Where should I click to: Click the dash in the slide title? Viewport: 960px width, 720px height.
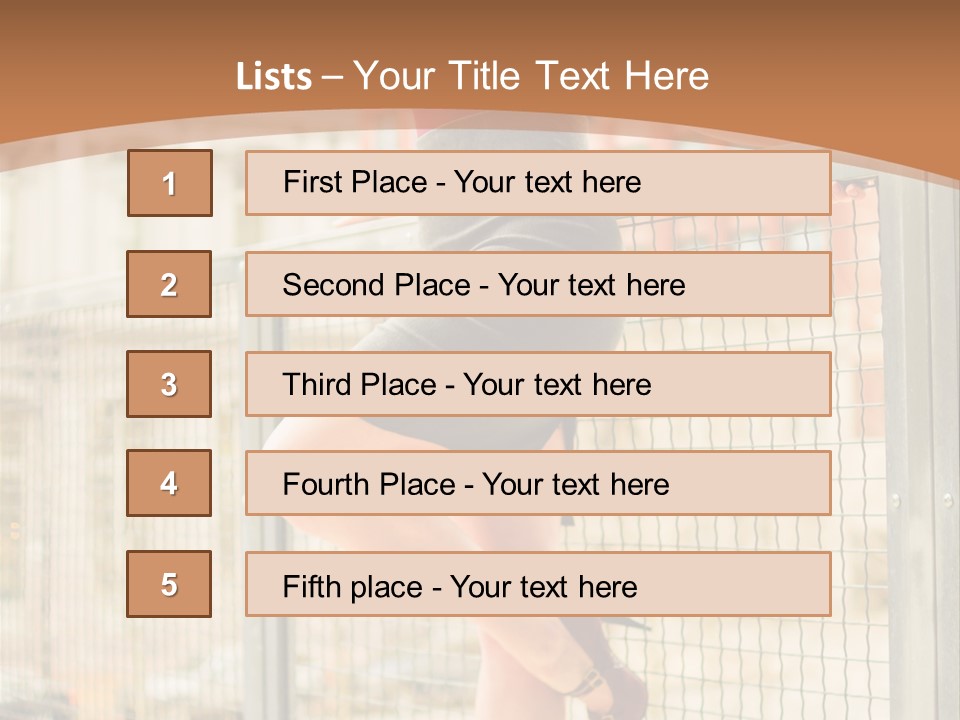coord(333,78)
